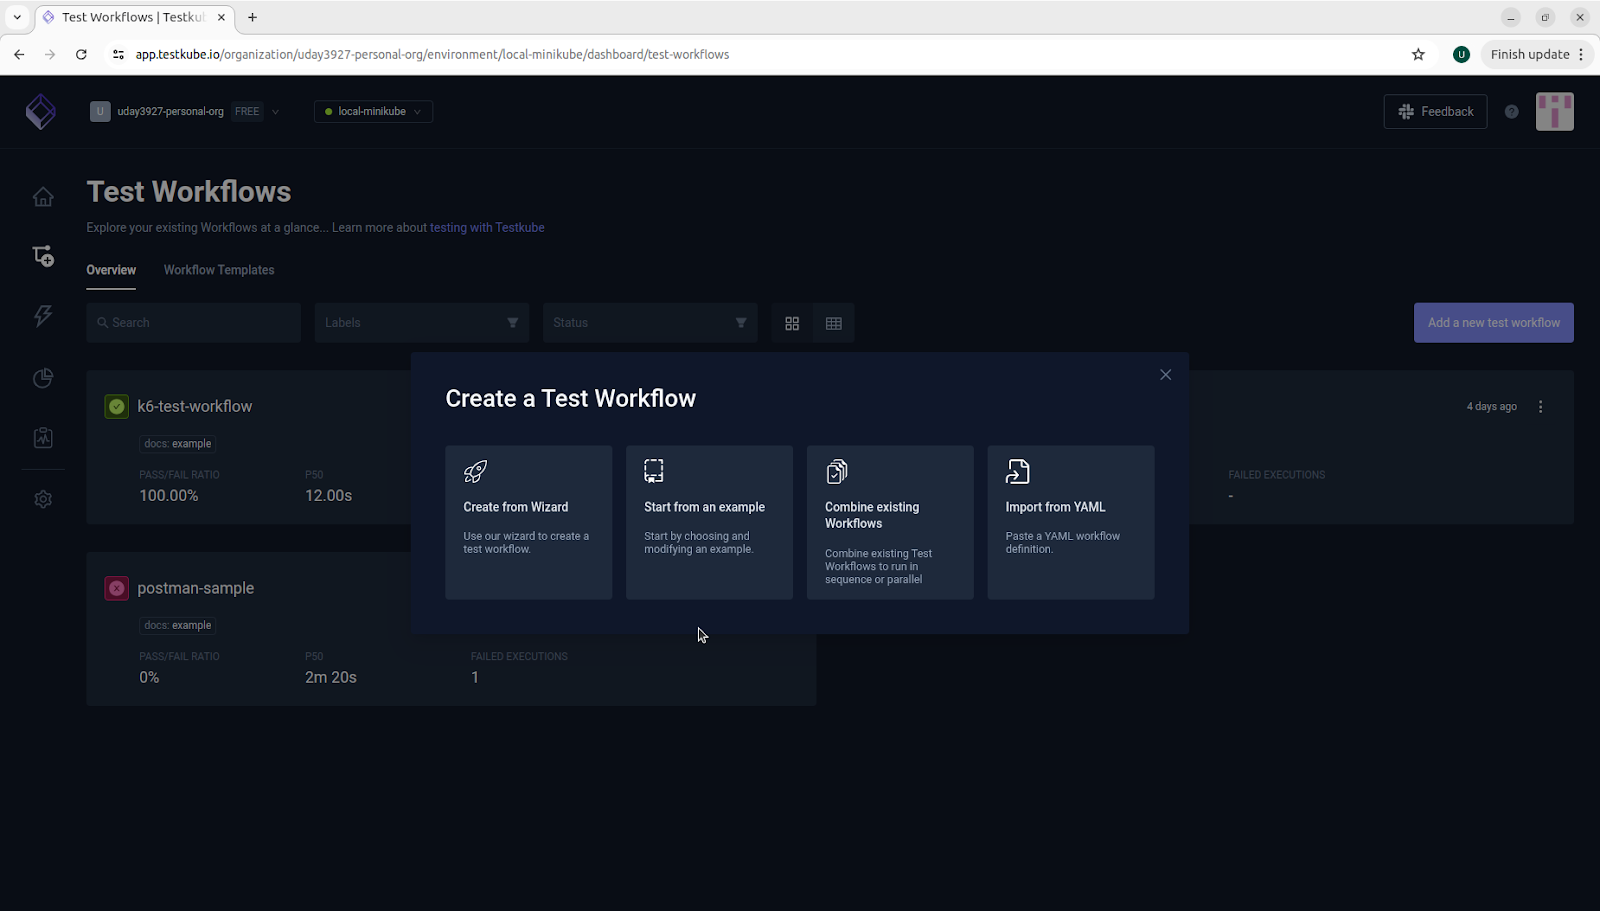The height and width of the screenshot is (911, 1600).
Task: Click the 100.00% pass/fail ratio value
Action: coord(169,496)
